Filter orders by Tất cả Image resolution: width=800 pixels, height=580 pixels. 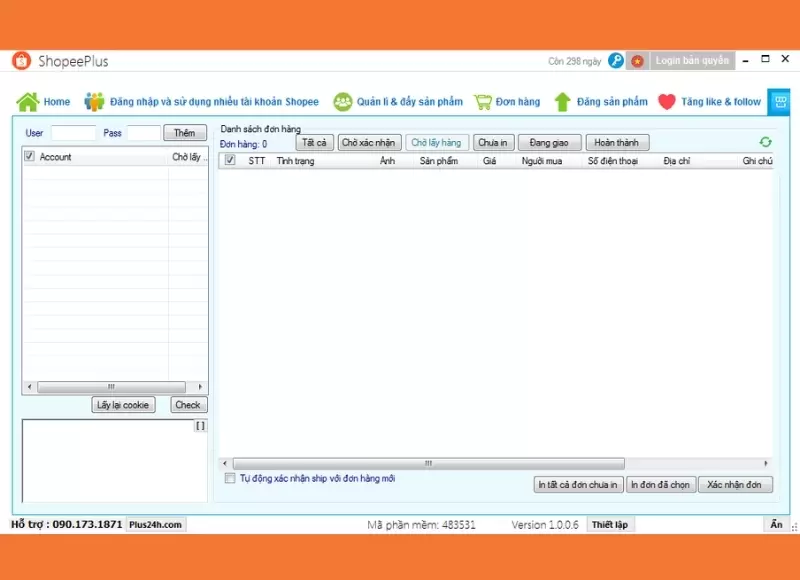click(314, 142)
